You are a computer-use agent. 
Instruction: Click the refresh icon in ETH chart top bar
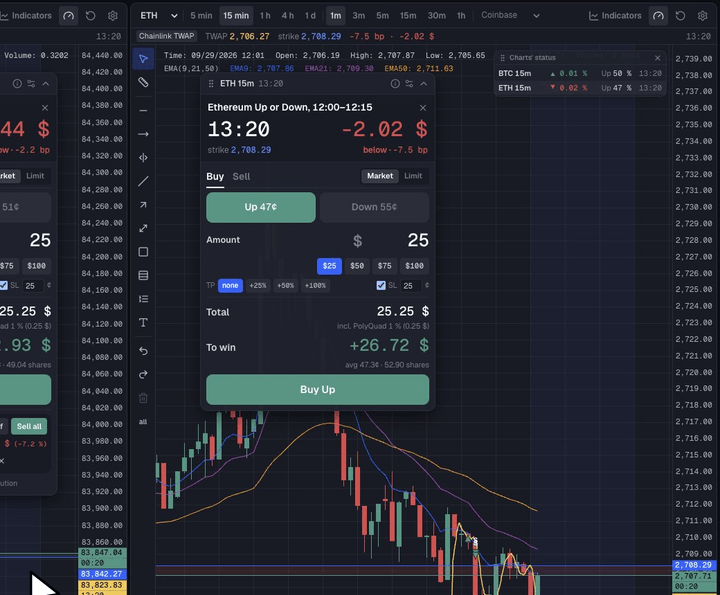click(681, 16)
